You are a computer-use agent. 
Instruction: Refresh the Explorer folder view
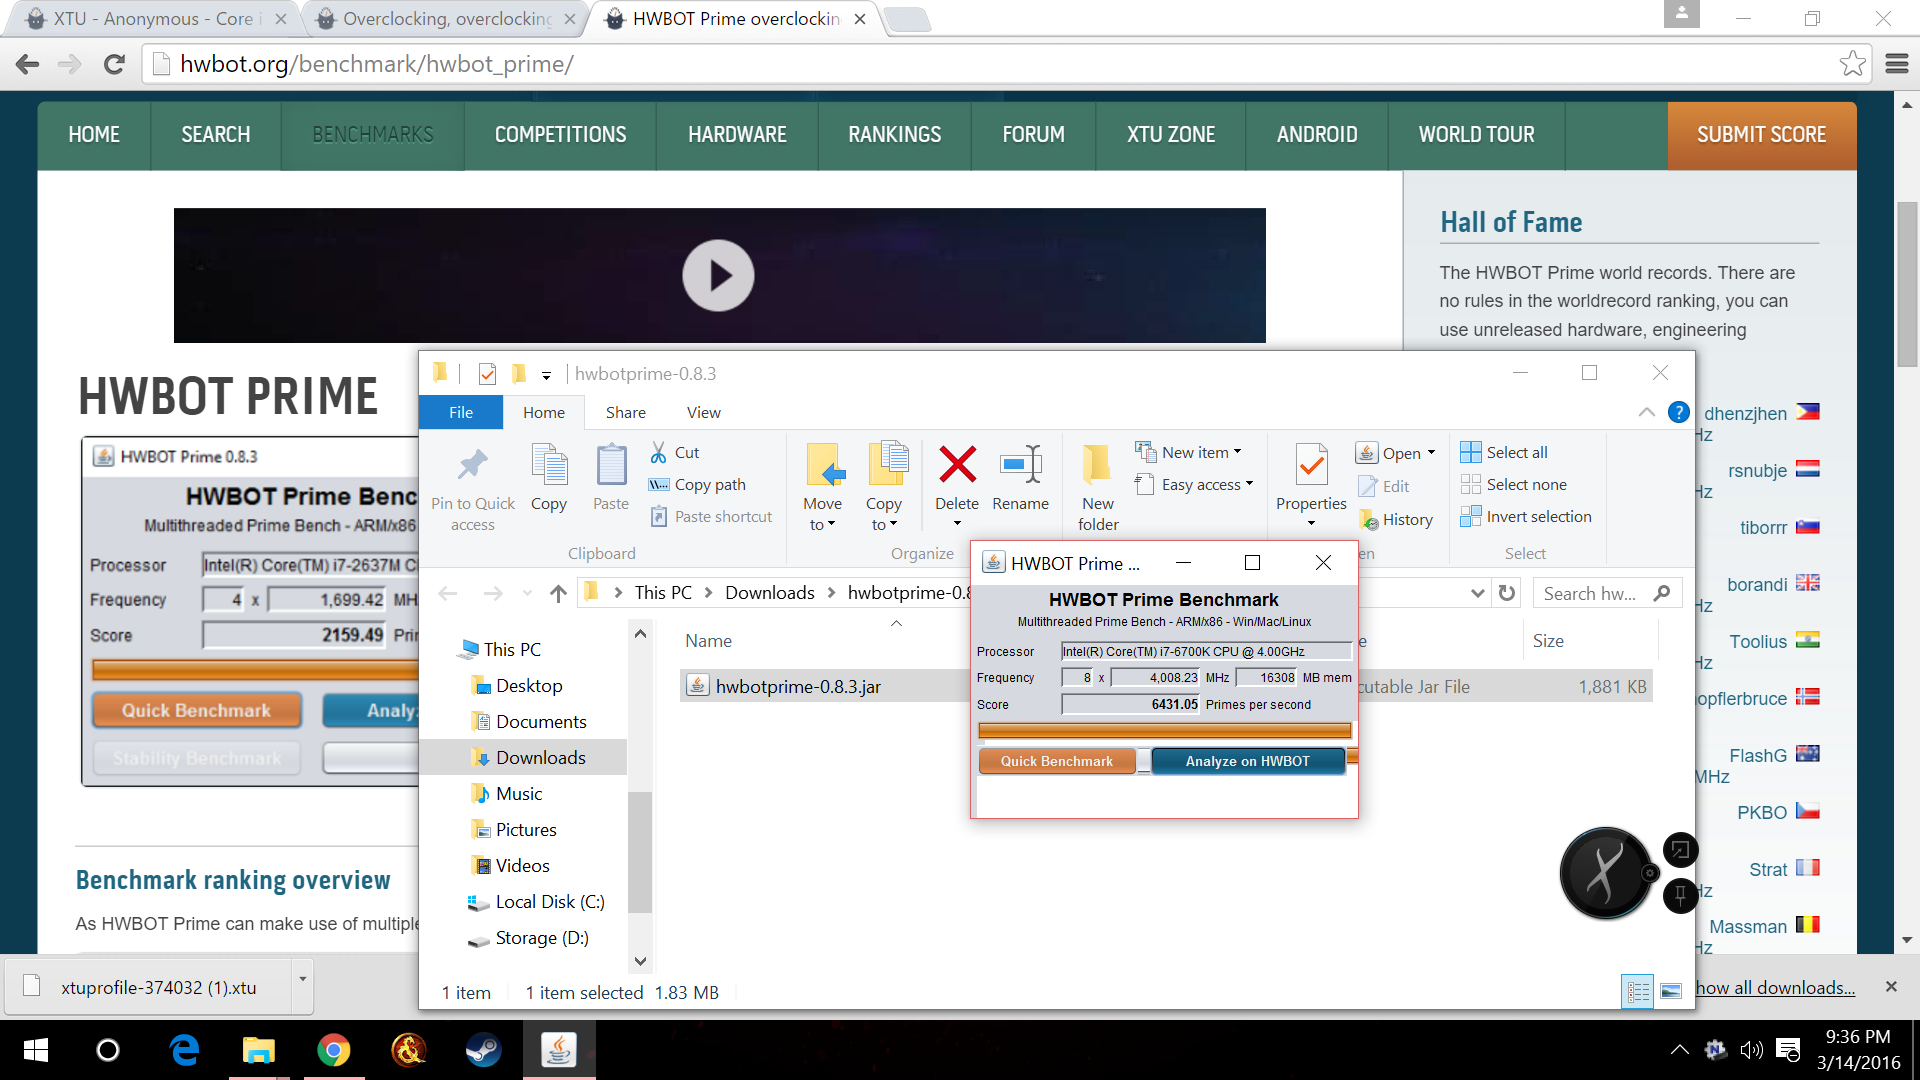1507,593
